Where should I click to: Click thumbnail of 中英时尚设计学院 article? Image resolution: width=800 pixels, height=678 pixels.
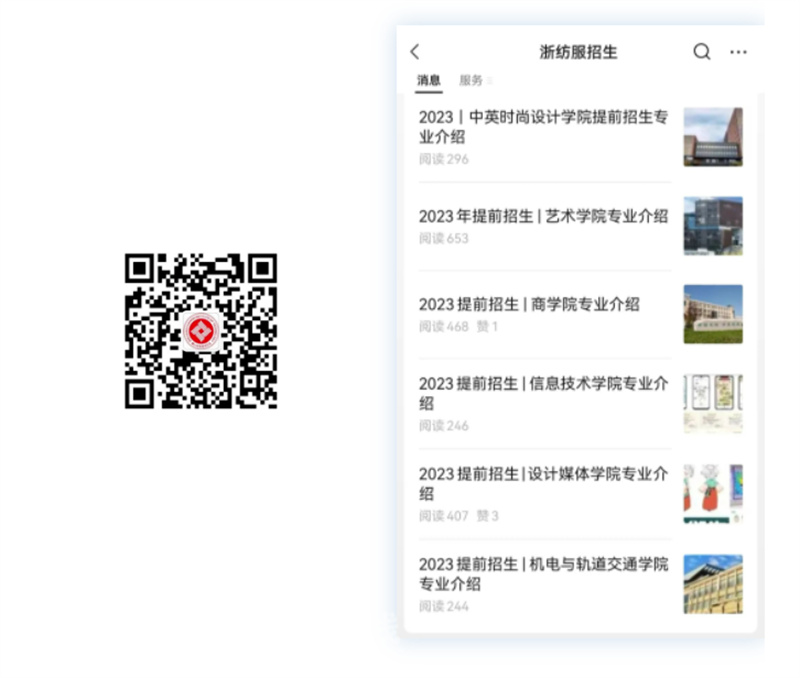click(x=713, y=137)
